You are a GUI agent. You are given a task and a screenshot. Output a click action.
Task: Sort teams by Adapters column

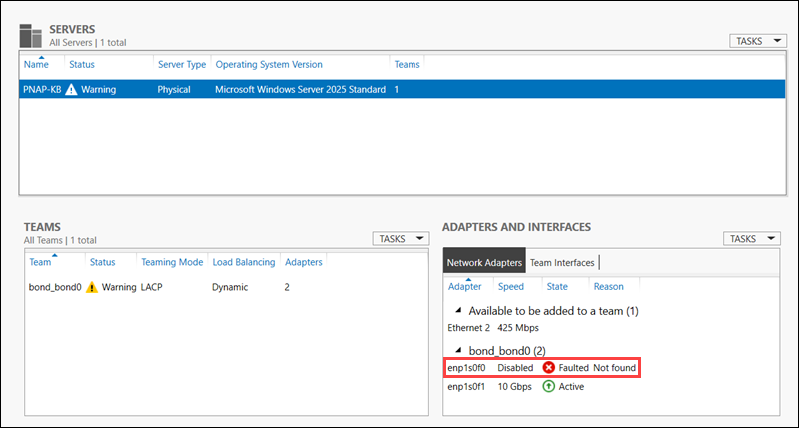304,262
